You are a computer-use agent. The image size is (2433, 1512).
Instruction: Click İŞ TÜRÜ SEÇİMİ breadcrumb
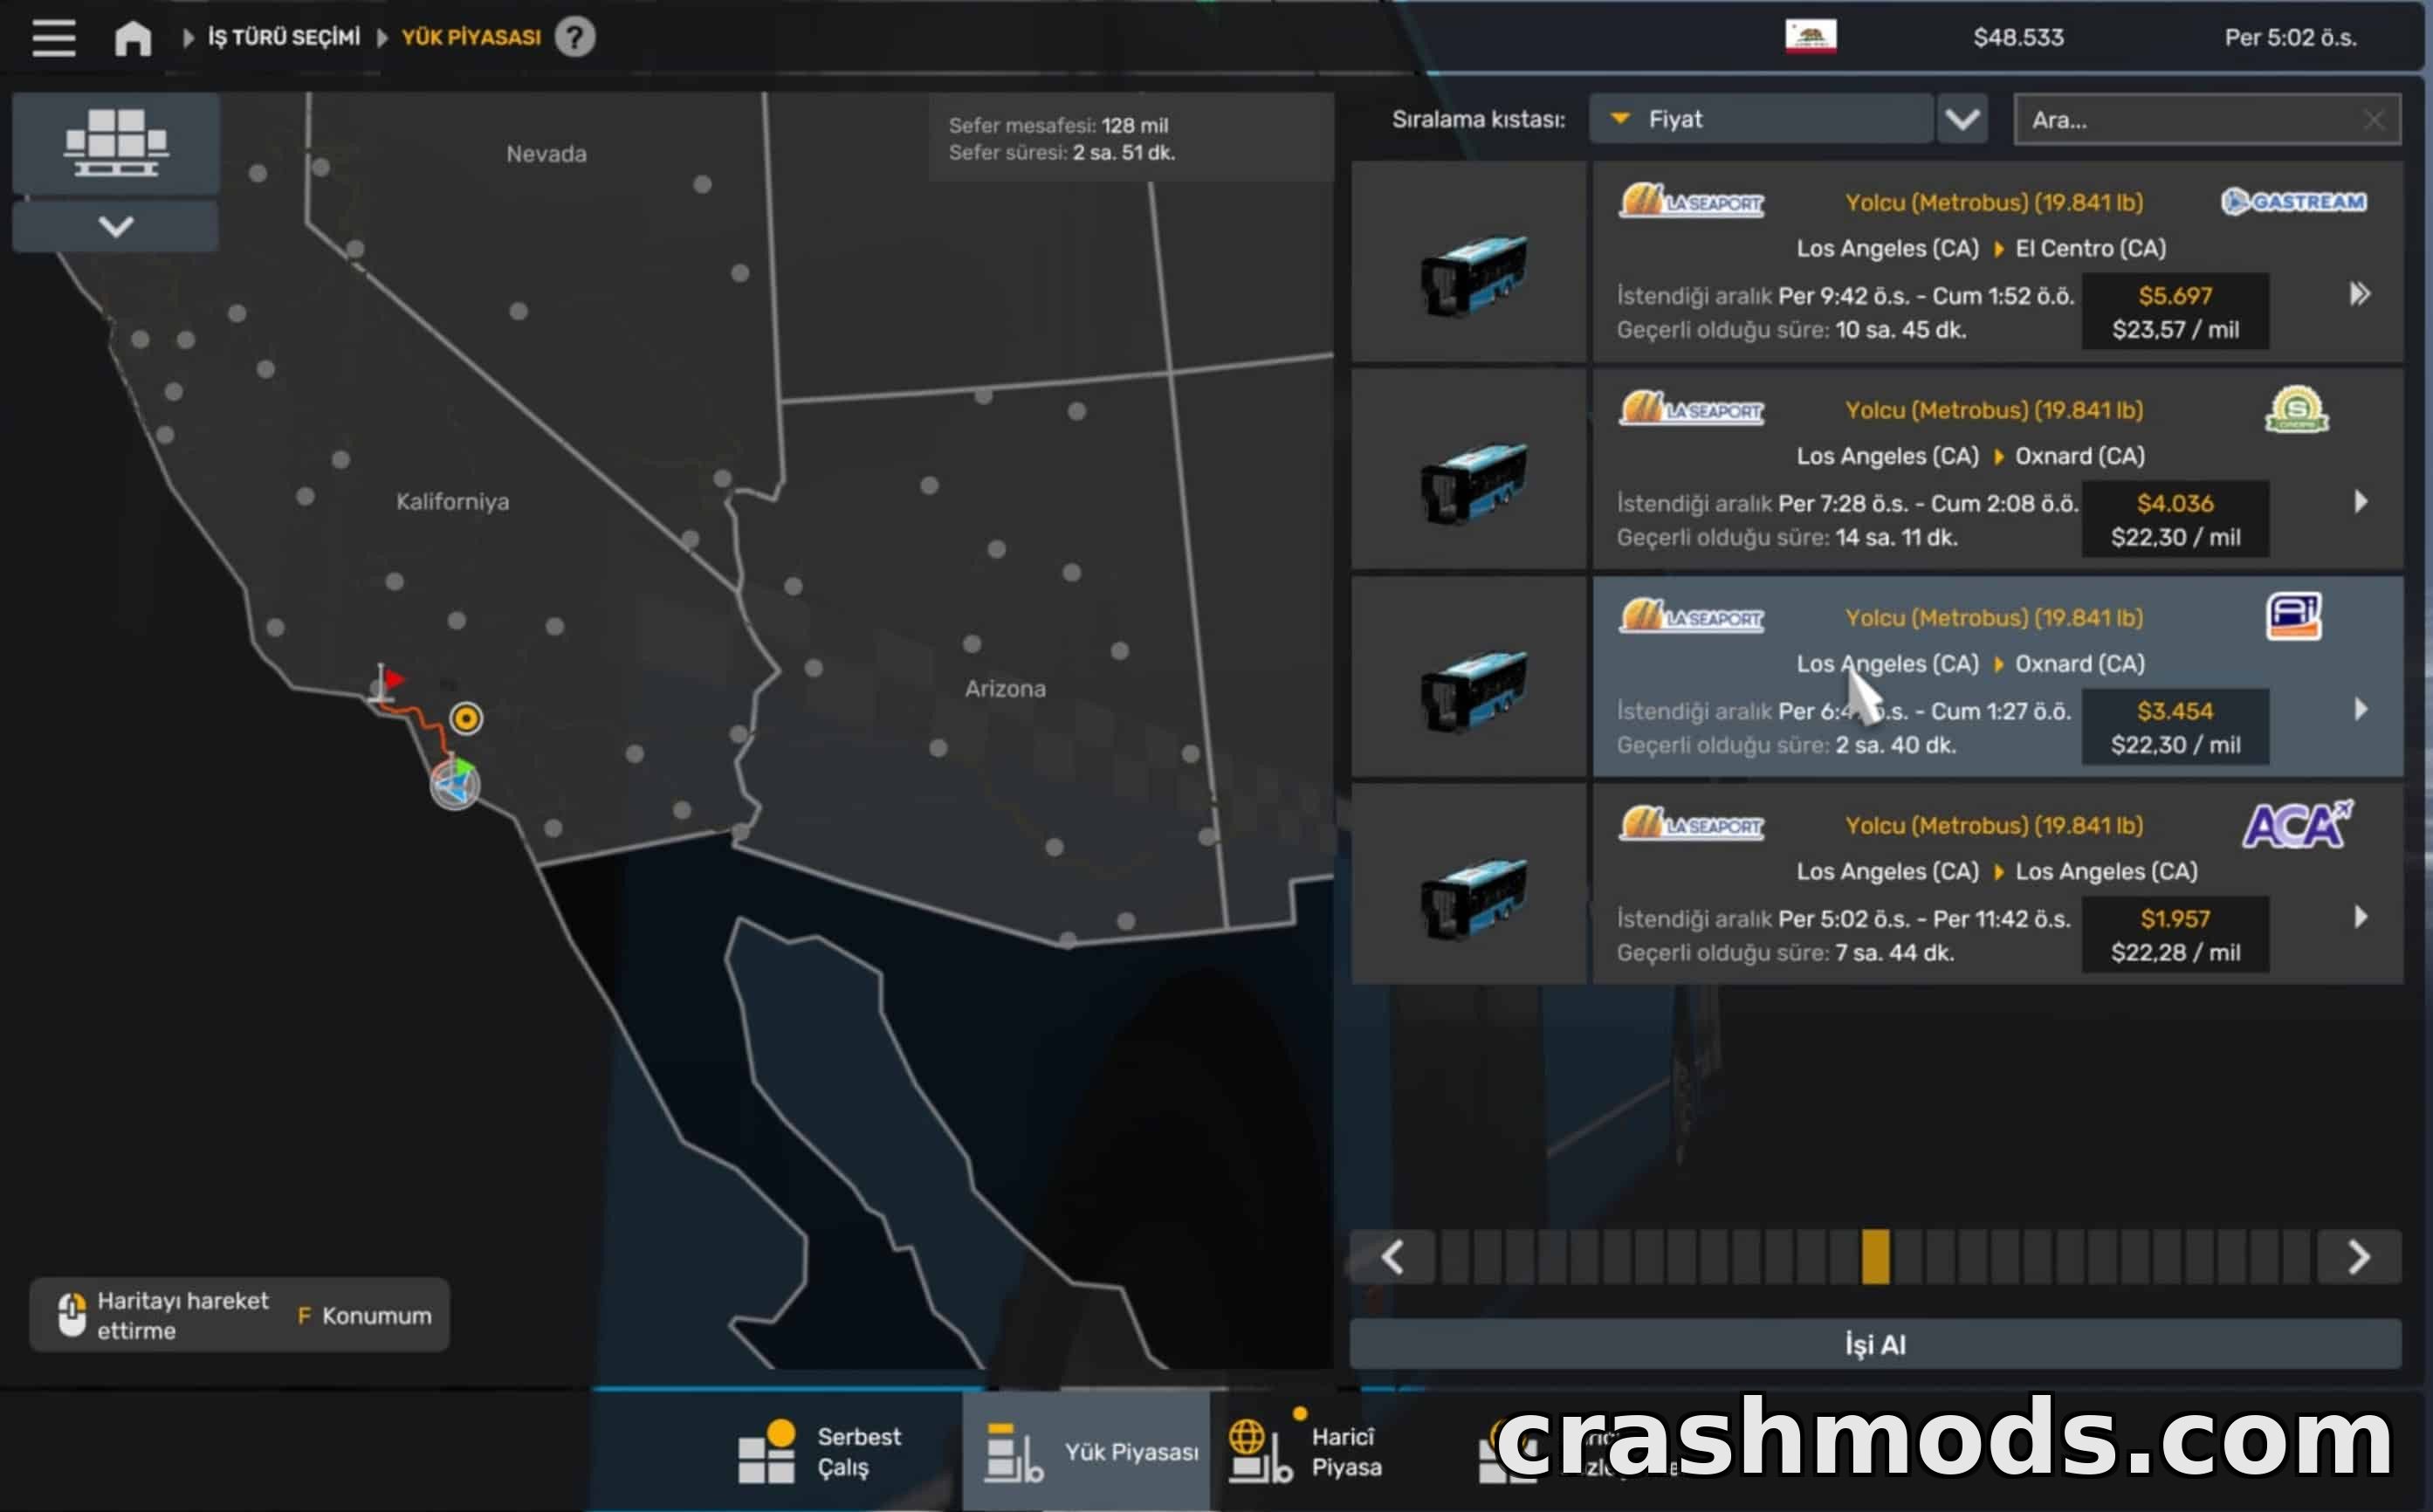click(x=284, y=38)
